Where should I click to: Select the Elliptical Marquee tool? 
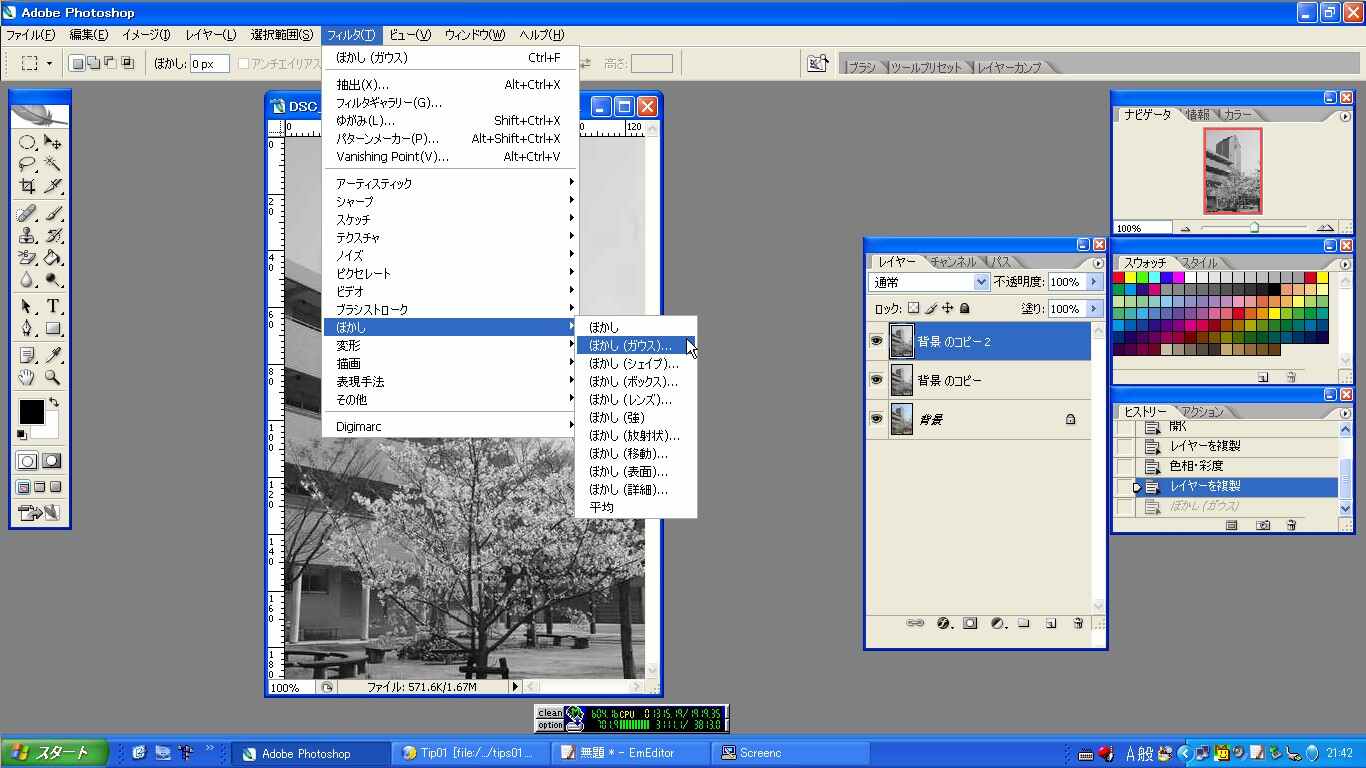27,143
